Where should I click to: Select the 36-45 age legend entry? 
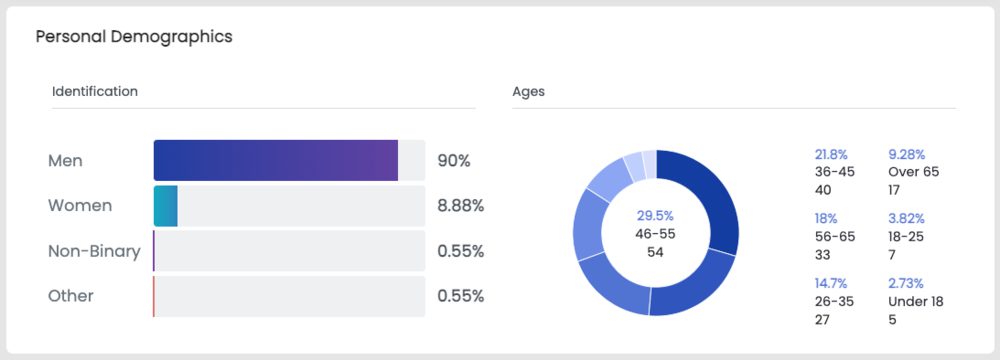(835, 172)
